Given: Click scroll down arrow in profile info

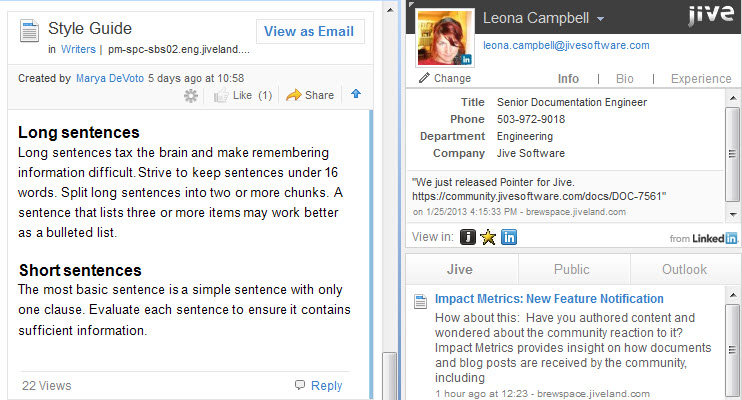Looking at the screenshot, I should [x=733, y=214].
